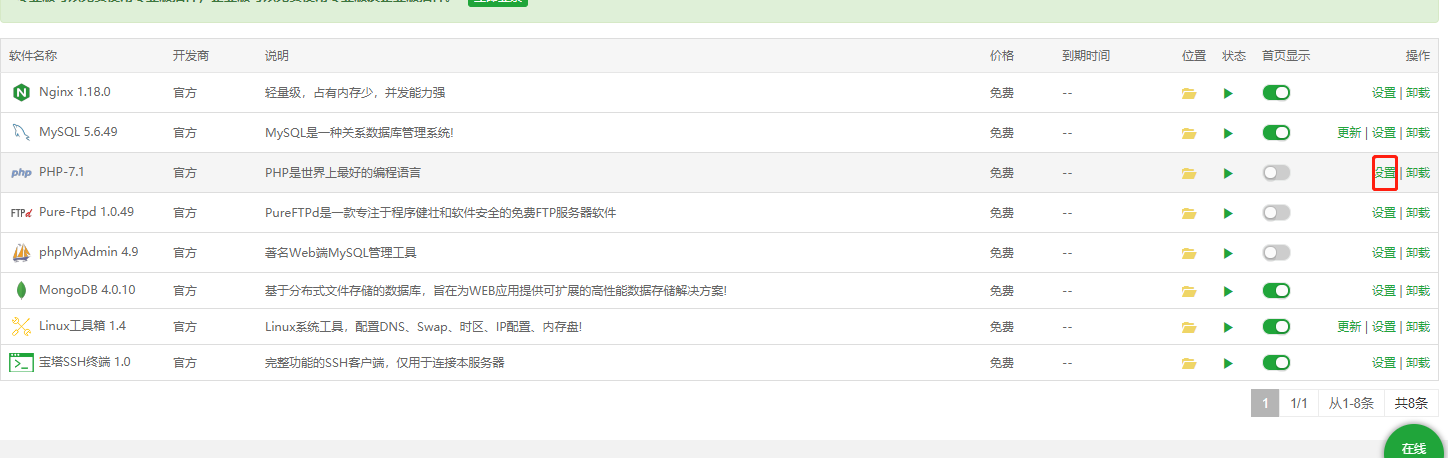Viewport: 1448px width, 458px height.
Task: Disable Nginx home page display toggle
Action: click(x=1276, y=92)
